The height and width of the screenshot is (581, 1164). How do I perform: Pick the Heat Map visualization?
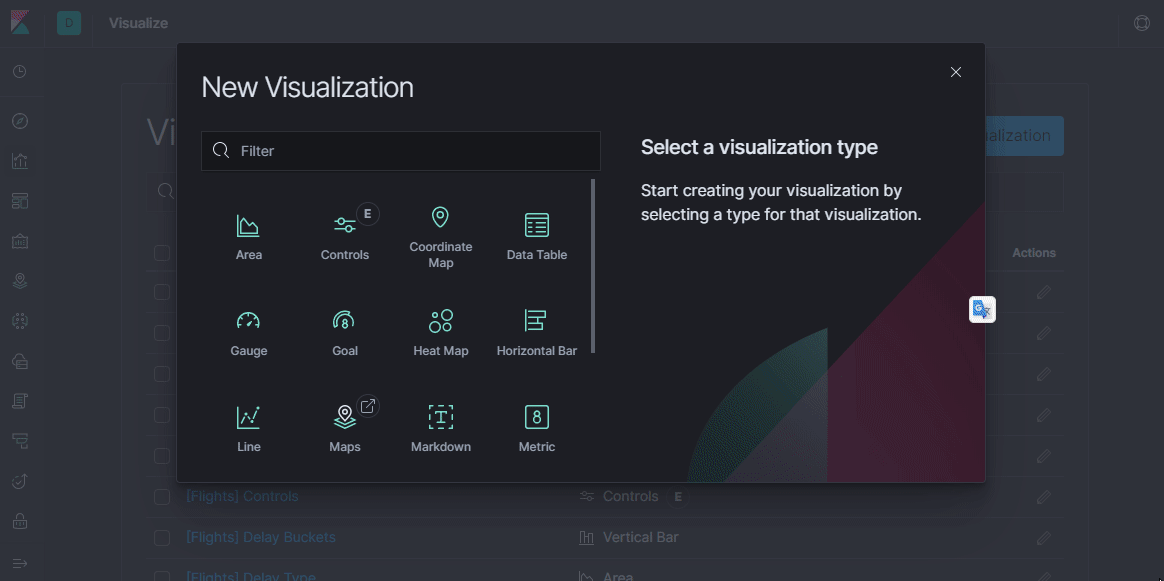pos(441,333)
